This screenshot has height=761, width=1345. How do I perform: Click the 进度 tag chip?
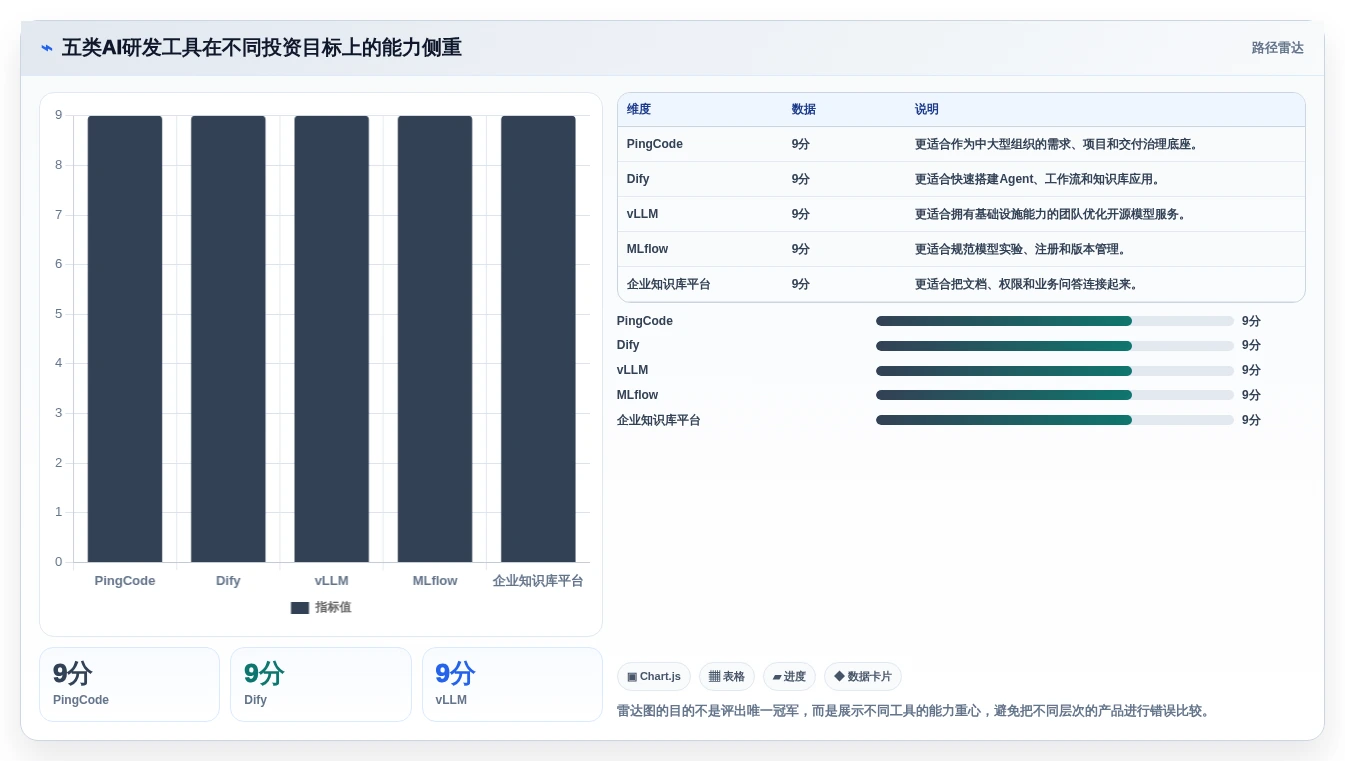click(789, 677)
